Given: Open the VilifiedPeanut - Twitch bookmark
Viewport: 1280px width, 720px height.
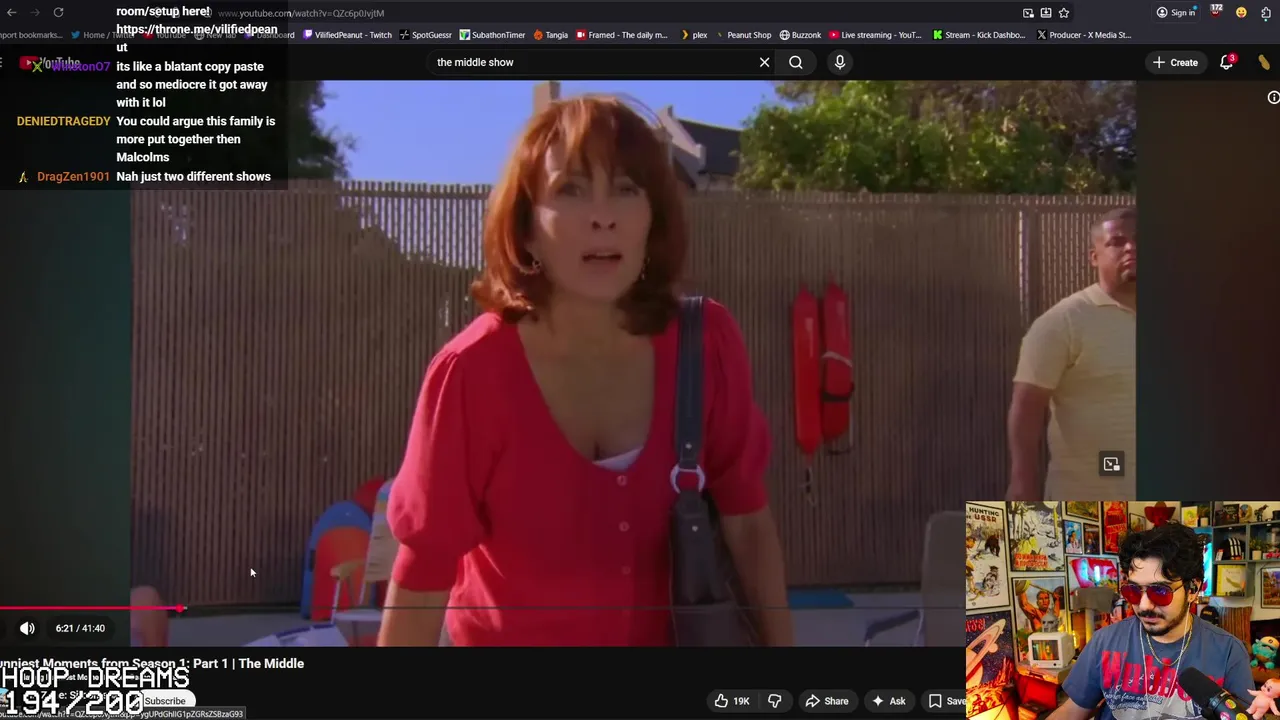Looking at the screenshot, I should [347, 35].
